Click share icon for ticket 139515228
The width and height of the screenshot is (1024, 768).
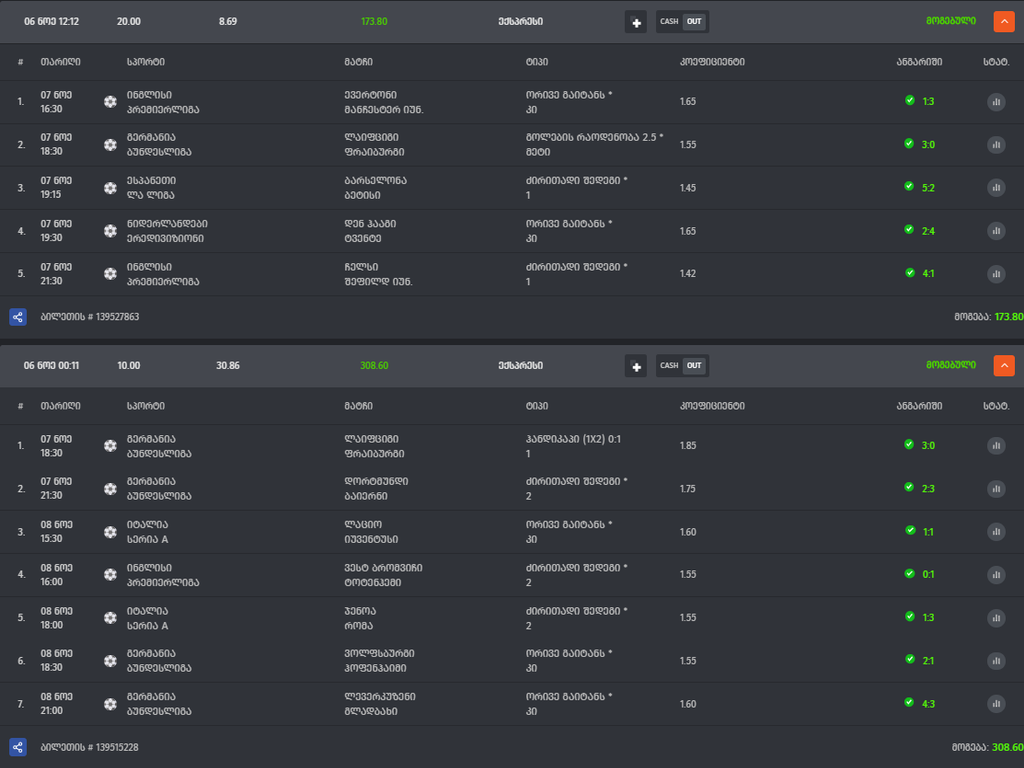click(18, 747)
